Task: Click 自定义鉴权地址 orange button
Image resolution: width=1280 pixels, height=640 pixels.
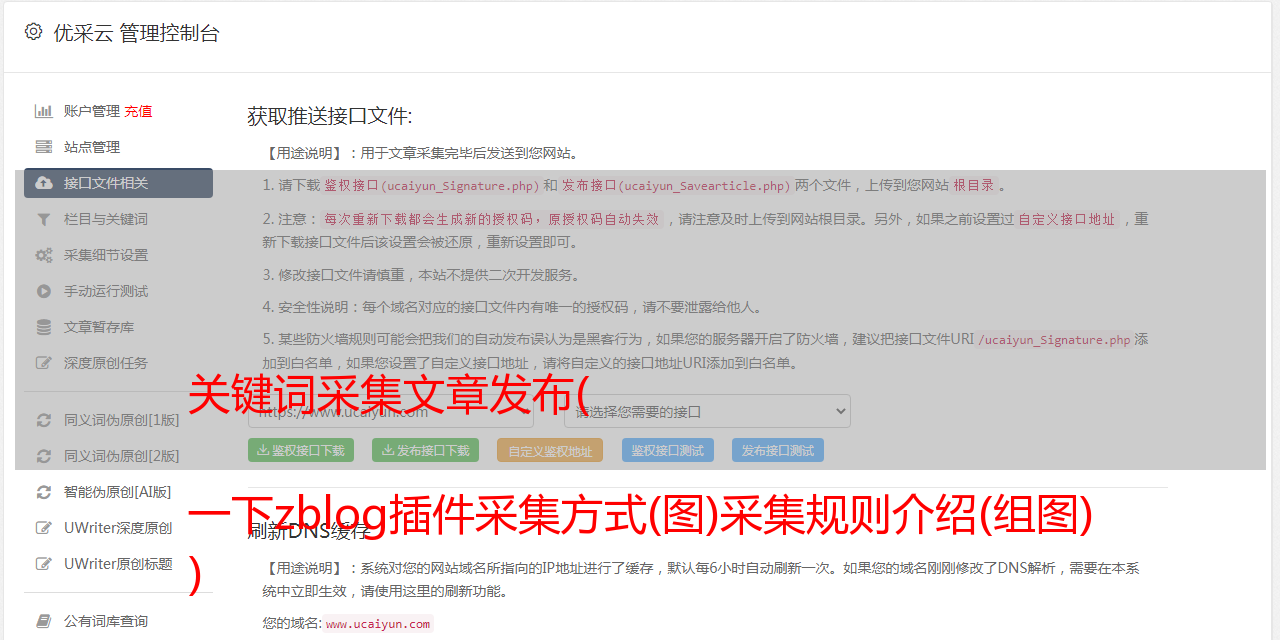Action: point(550,450)
